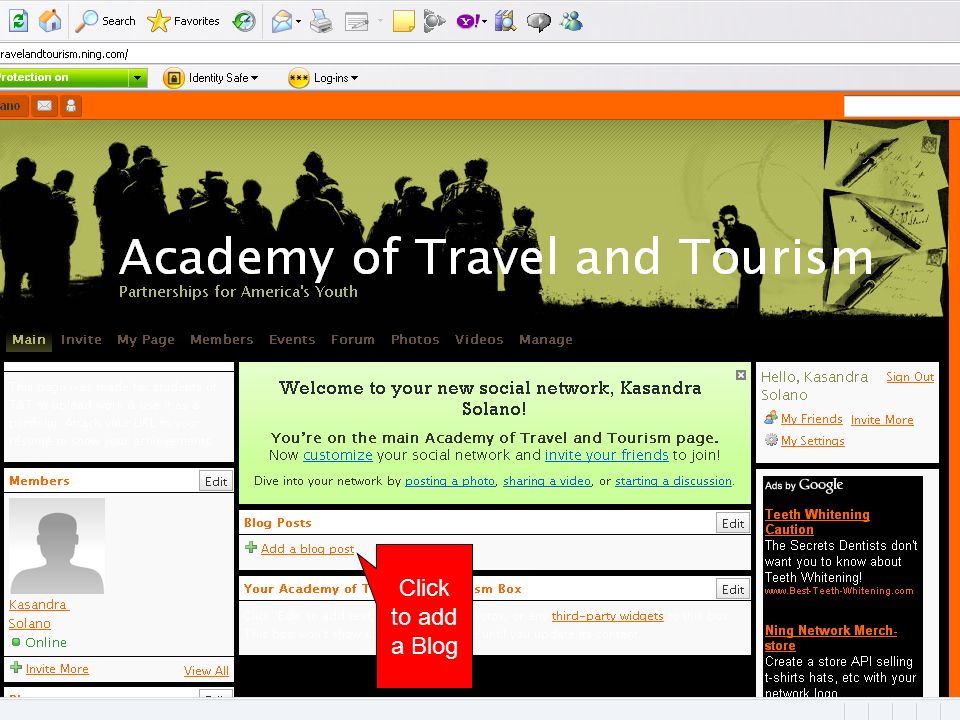
Task: Follow the posting a photo link
Action: (x=450, y=481)
